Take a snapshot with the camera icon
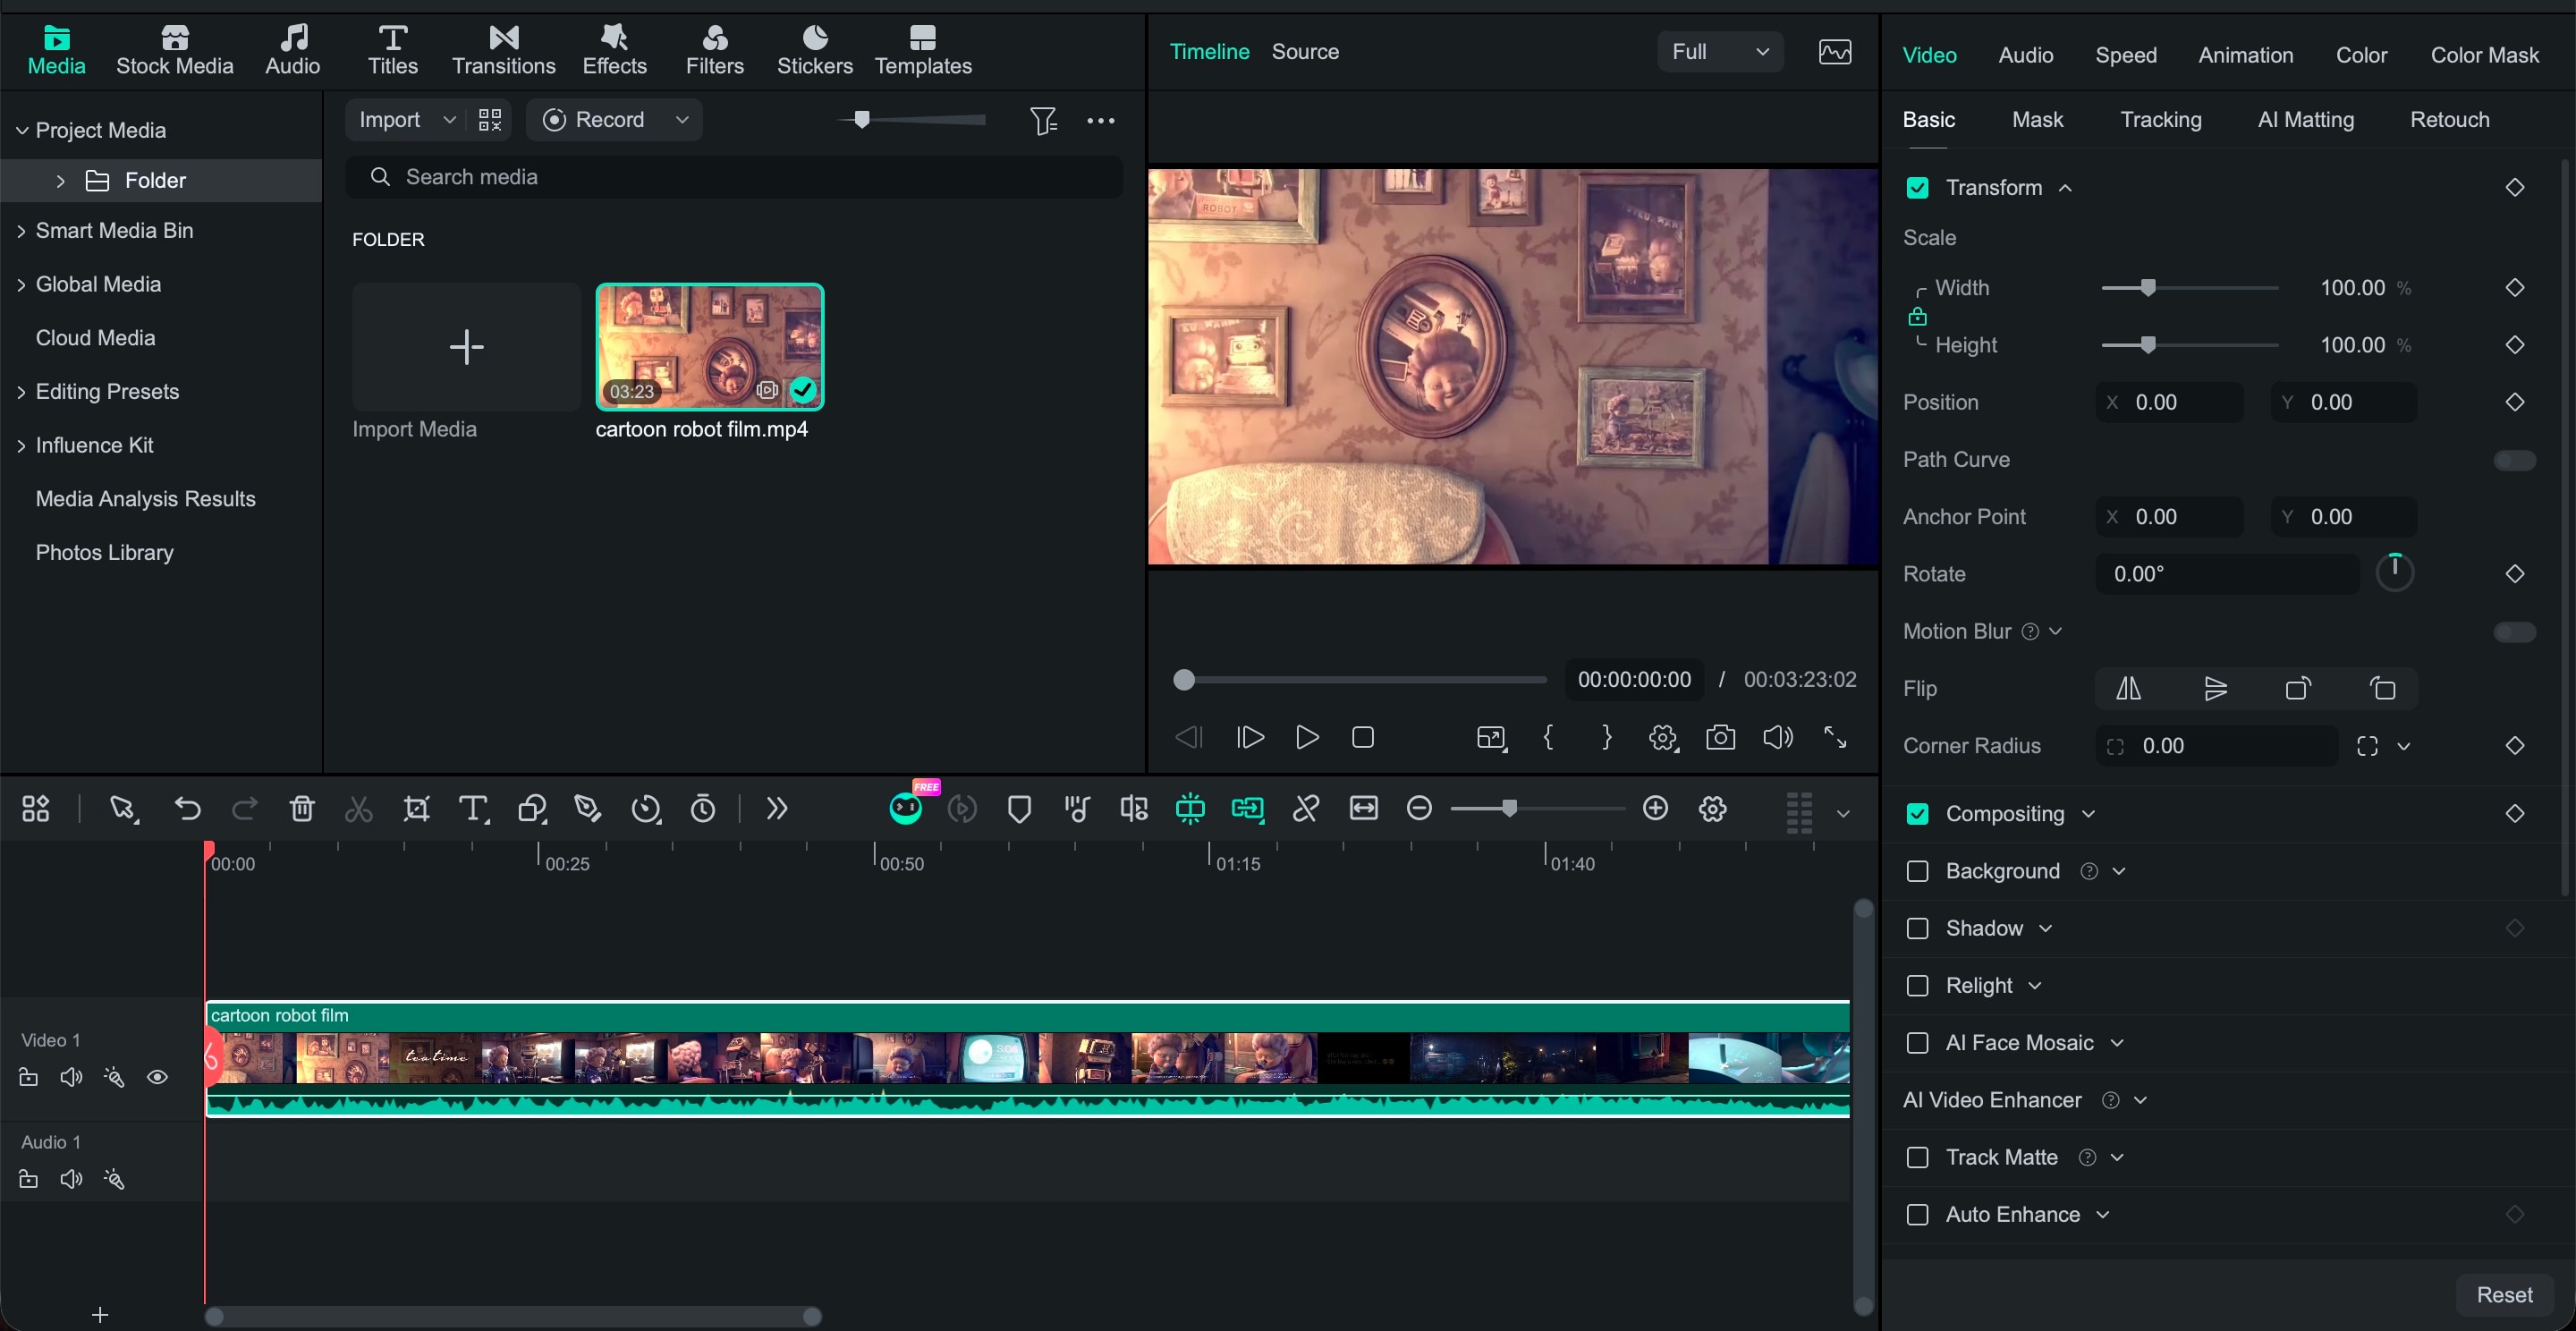 pos(1720,738)
